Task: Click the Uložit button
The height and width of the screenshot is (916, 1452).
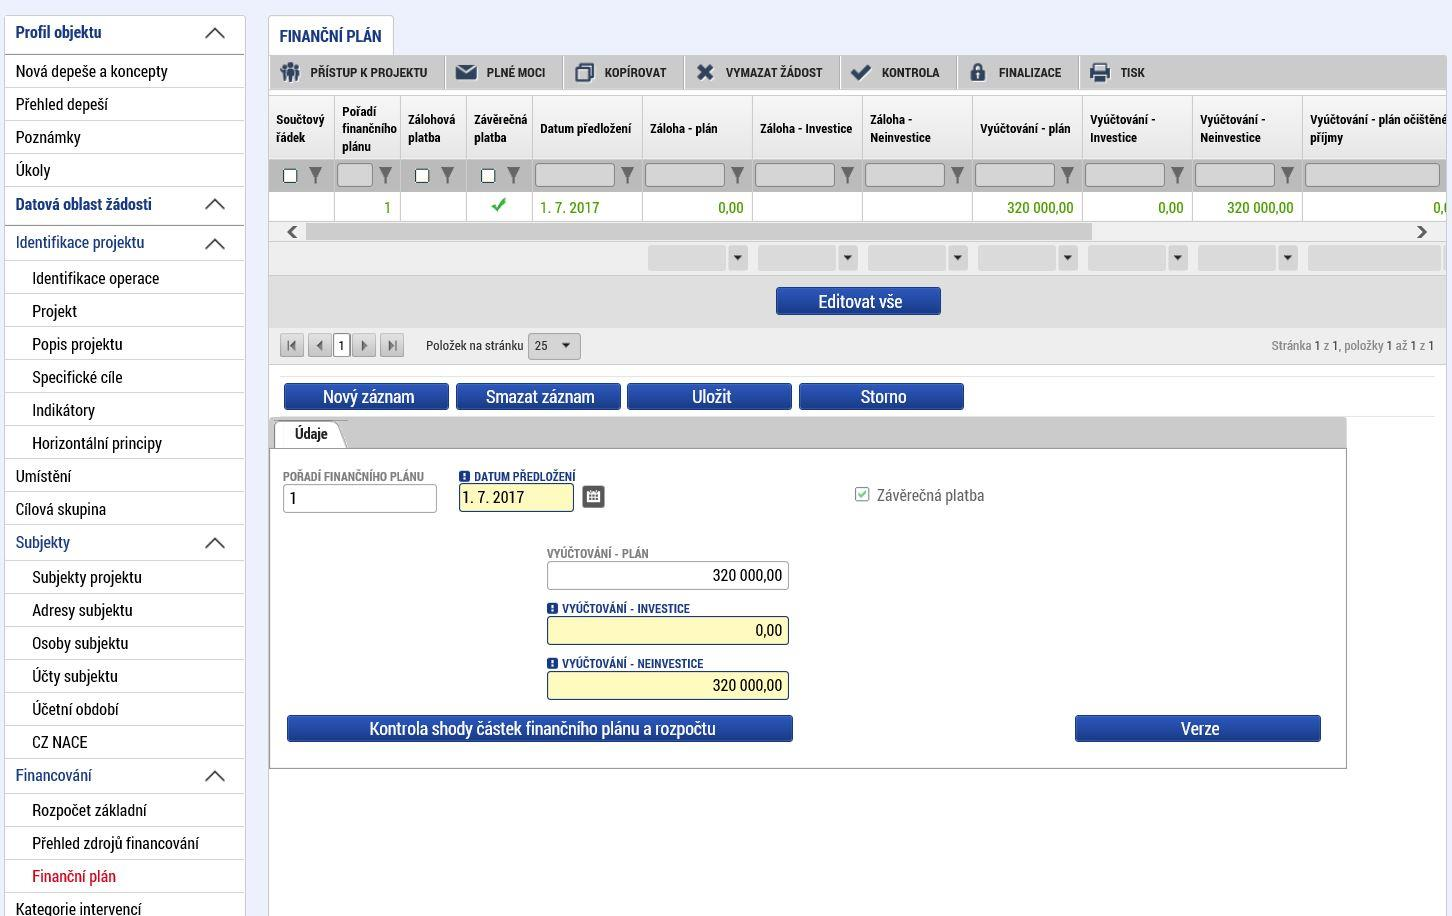Action: tap(710, 397)
